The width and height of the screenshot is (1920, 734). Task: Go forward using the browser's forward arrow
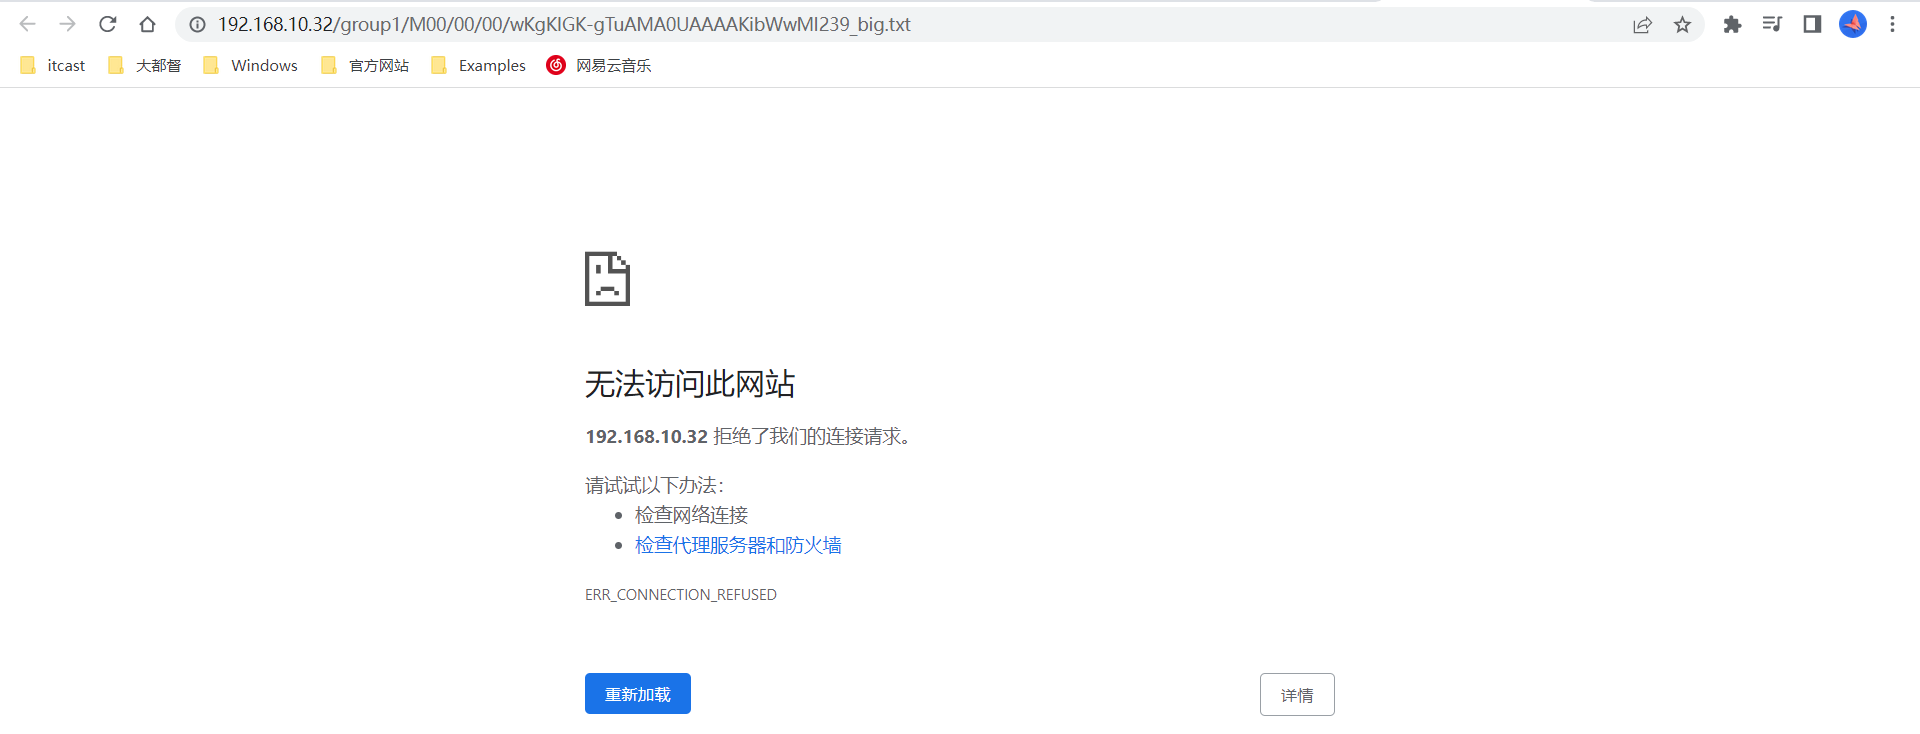click(67, 24)
